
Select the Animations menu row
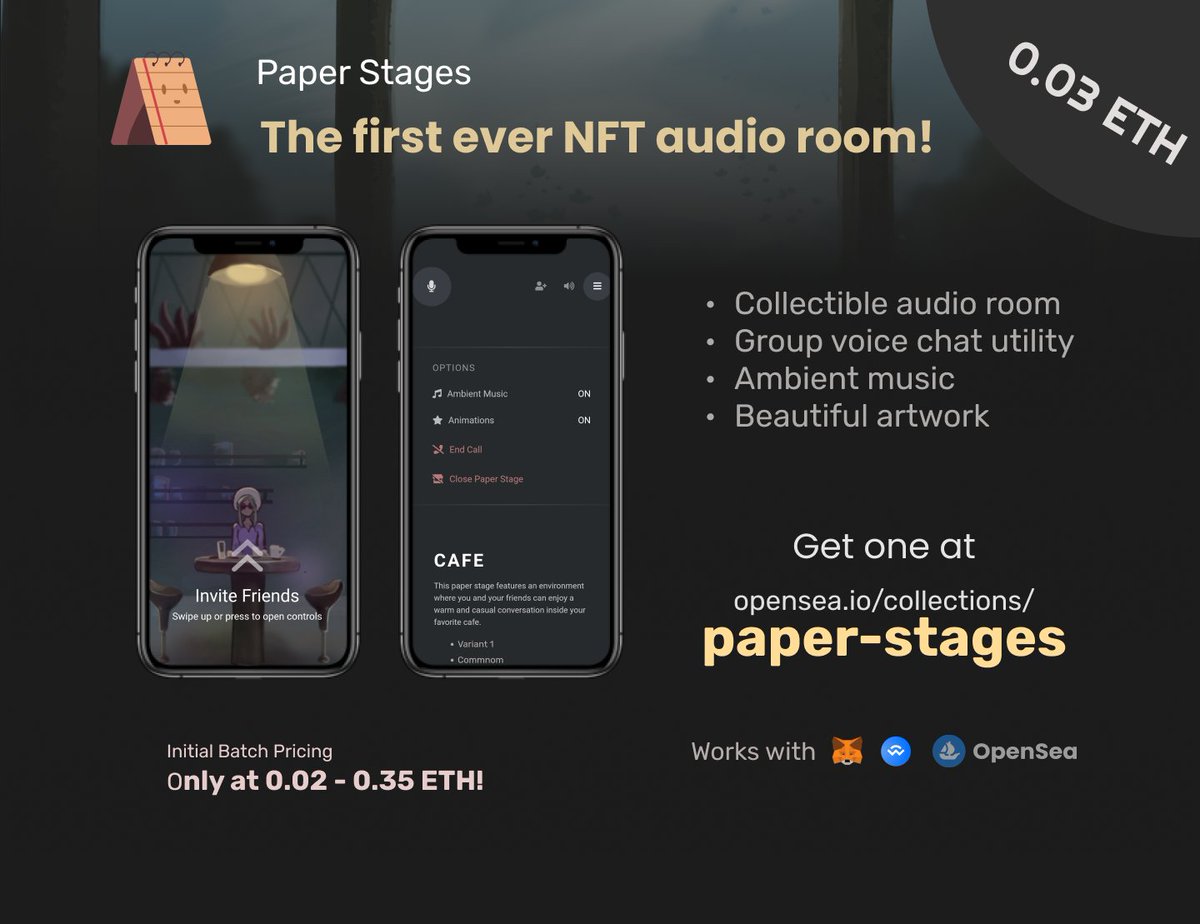click(x=511, y=420)
